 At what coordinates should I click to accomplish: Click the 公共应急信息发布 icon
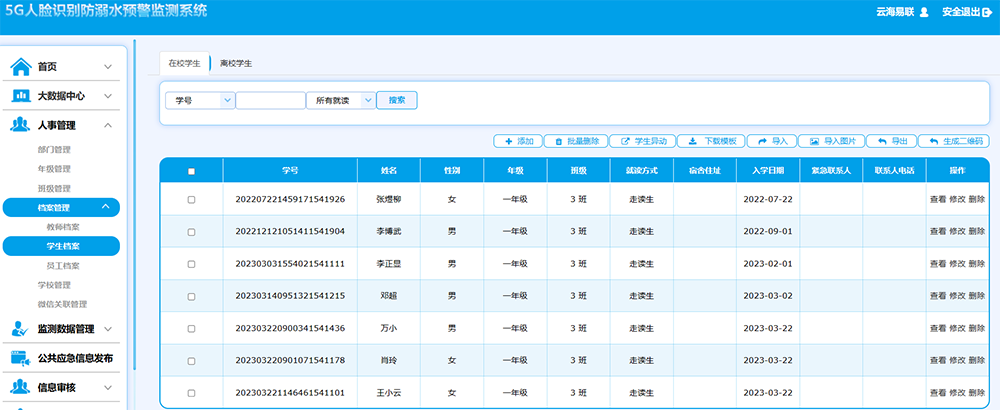[20, 358]
